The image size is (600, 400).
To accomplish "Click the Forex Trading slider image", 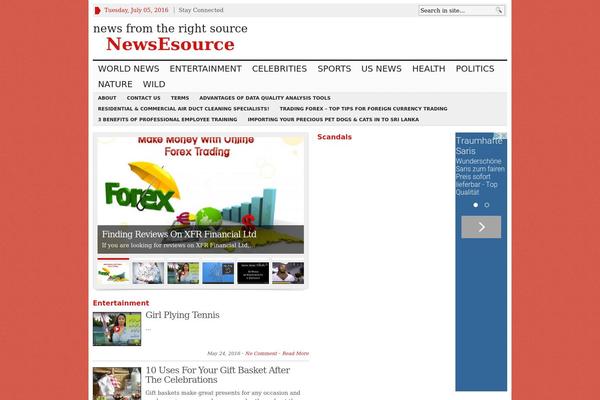I will 201,182.
